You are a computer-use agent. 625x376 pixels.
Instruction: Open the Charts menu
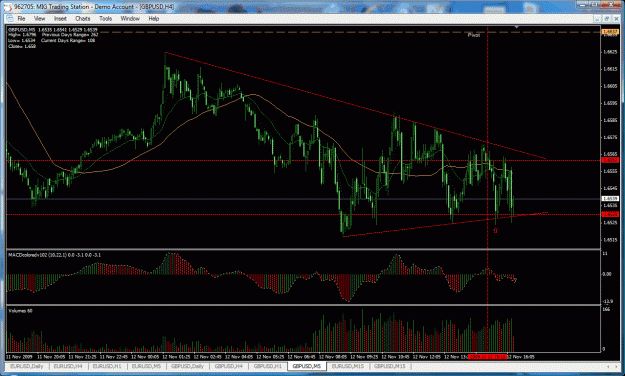tap(83, 18)
